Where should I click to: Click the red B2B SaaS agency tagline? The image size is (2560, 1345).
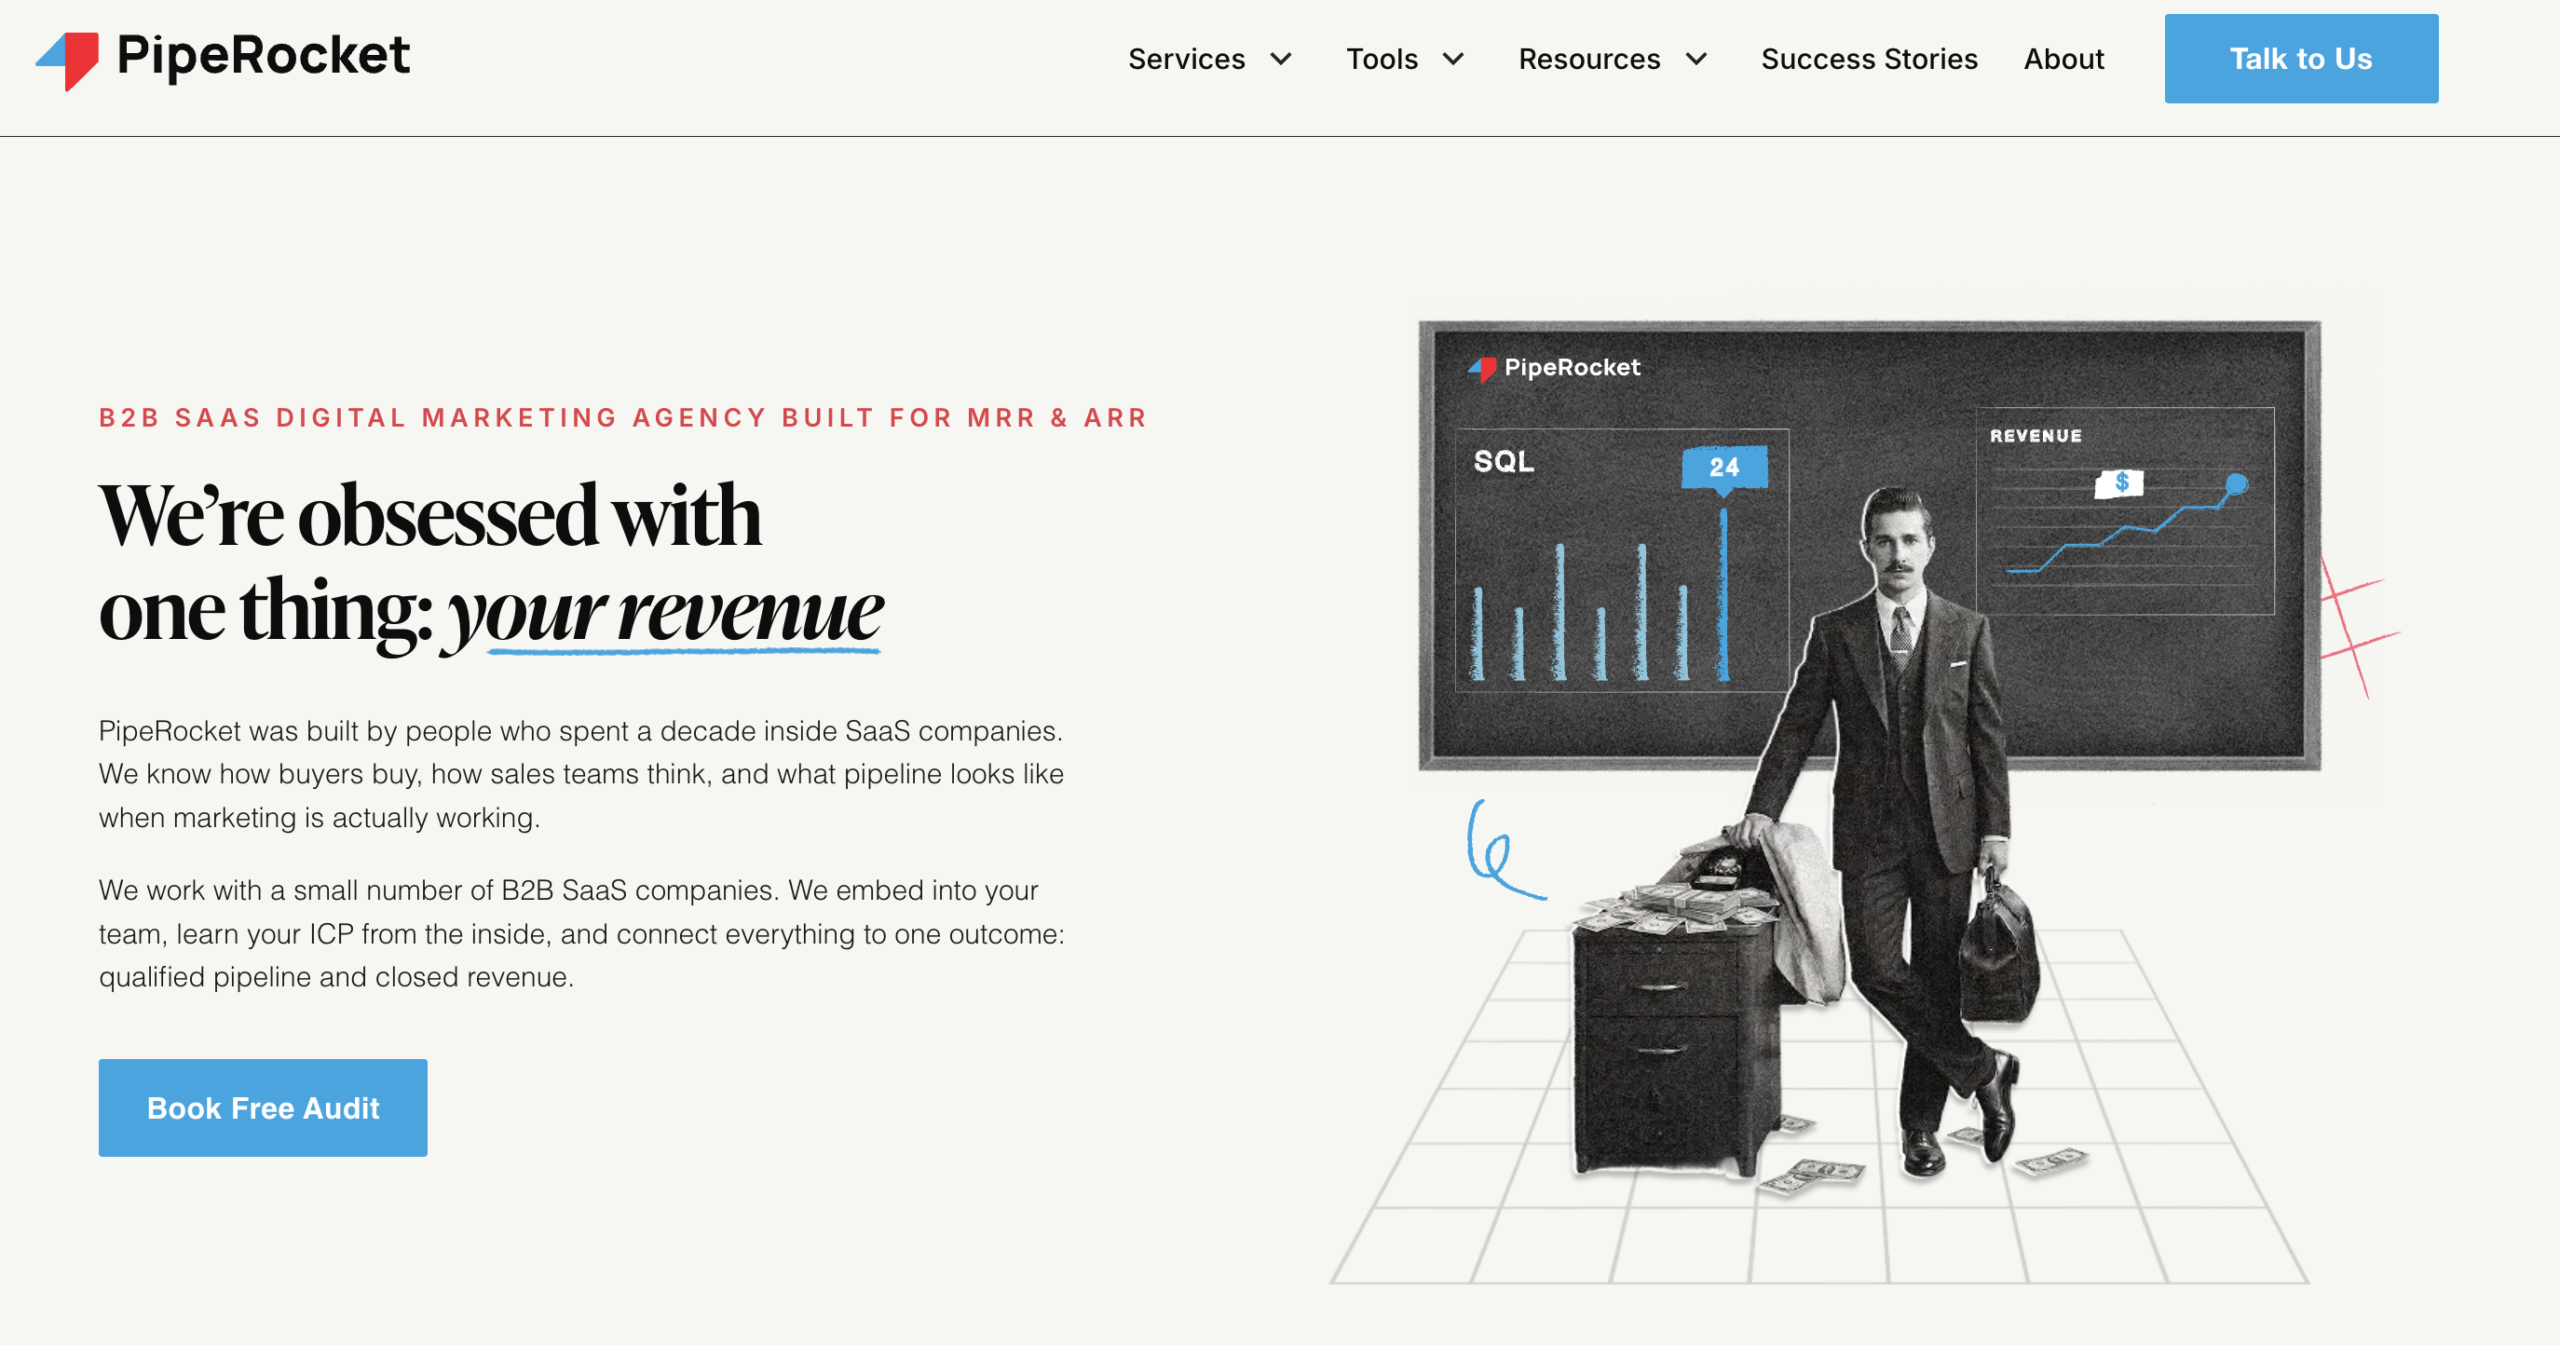pos(623,418)
